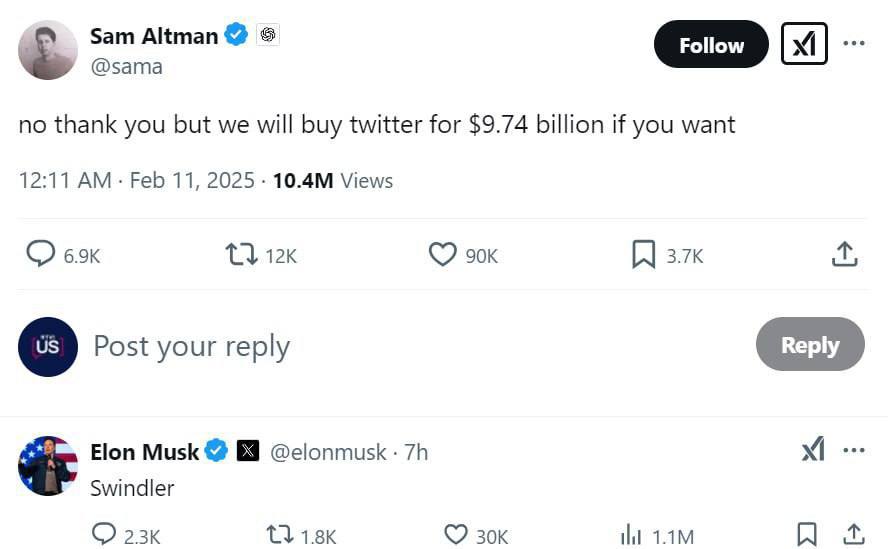Follow Sam Altman
This screenshot has width=888, height=549.
tap(711, 45)
